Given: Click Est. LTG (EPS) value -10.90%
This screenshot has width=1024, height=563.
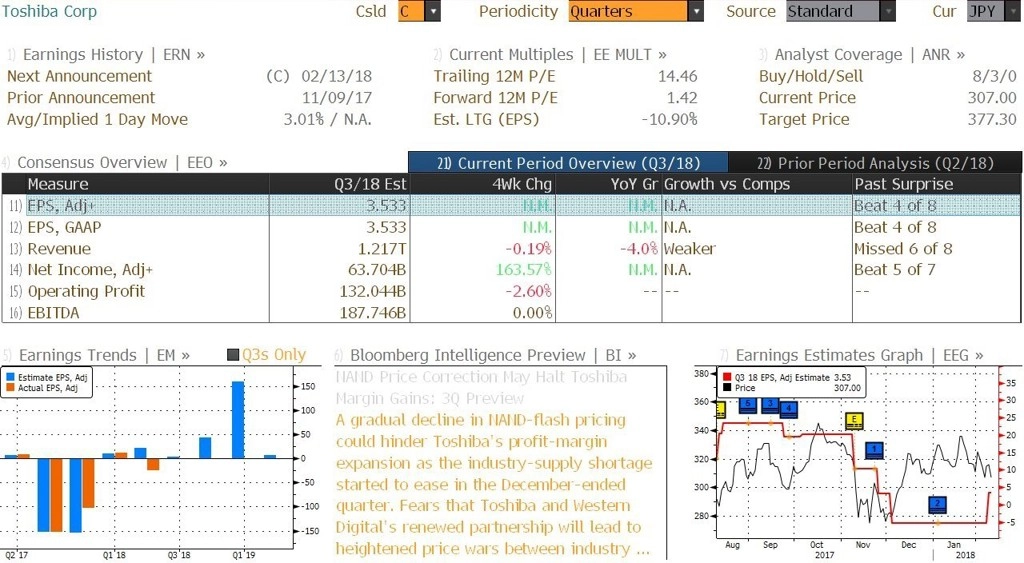Looking at the screenshot, I should click(x=669, y=120).
